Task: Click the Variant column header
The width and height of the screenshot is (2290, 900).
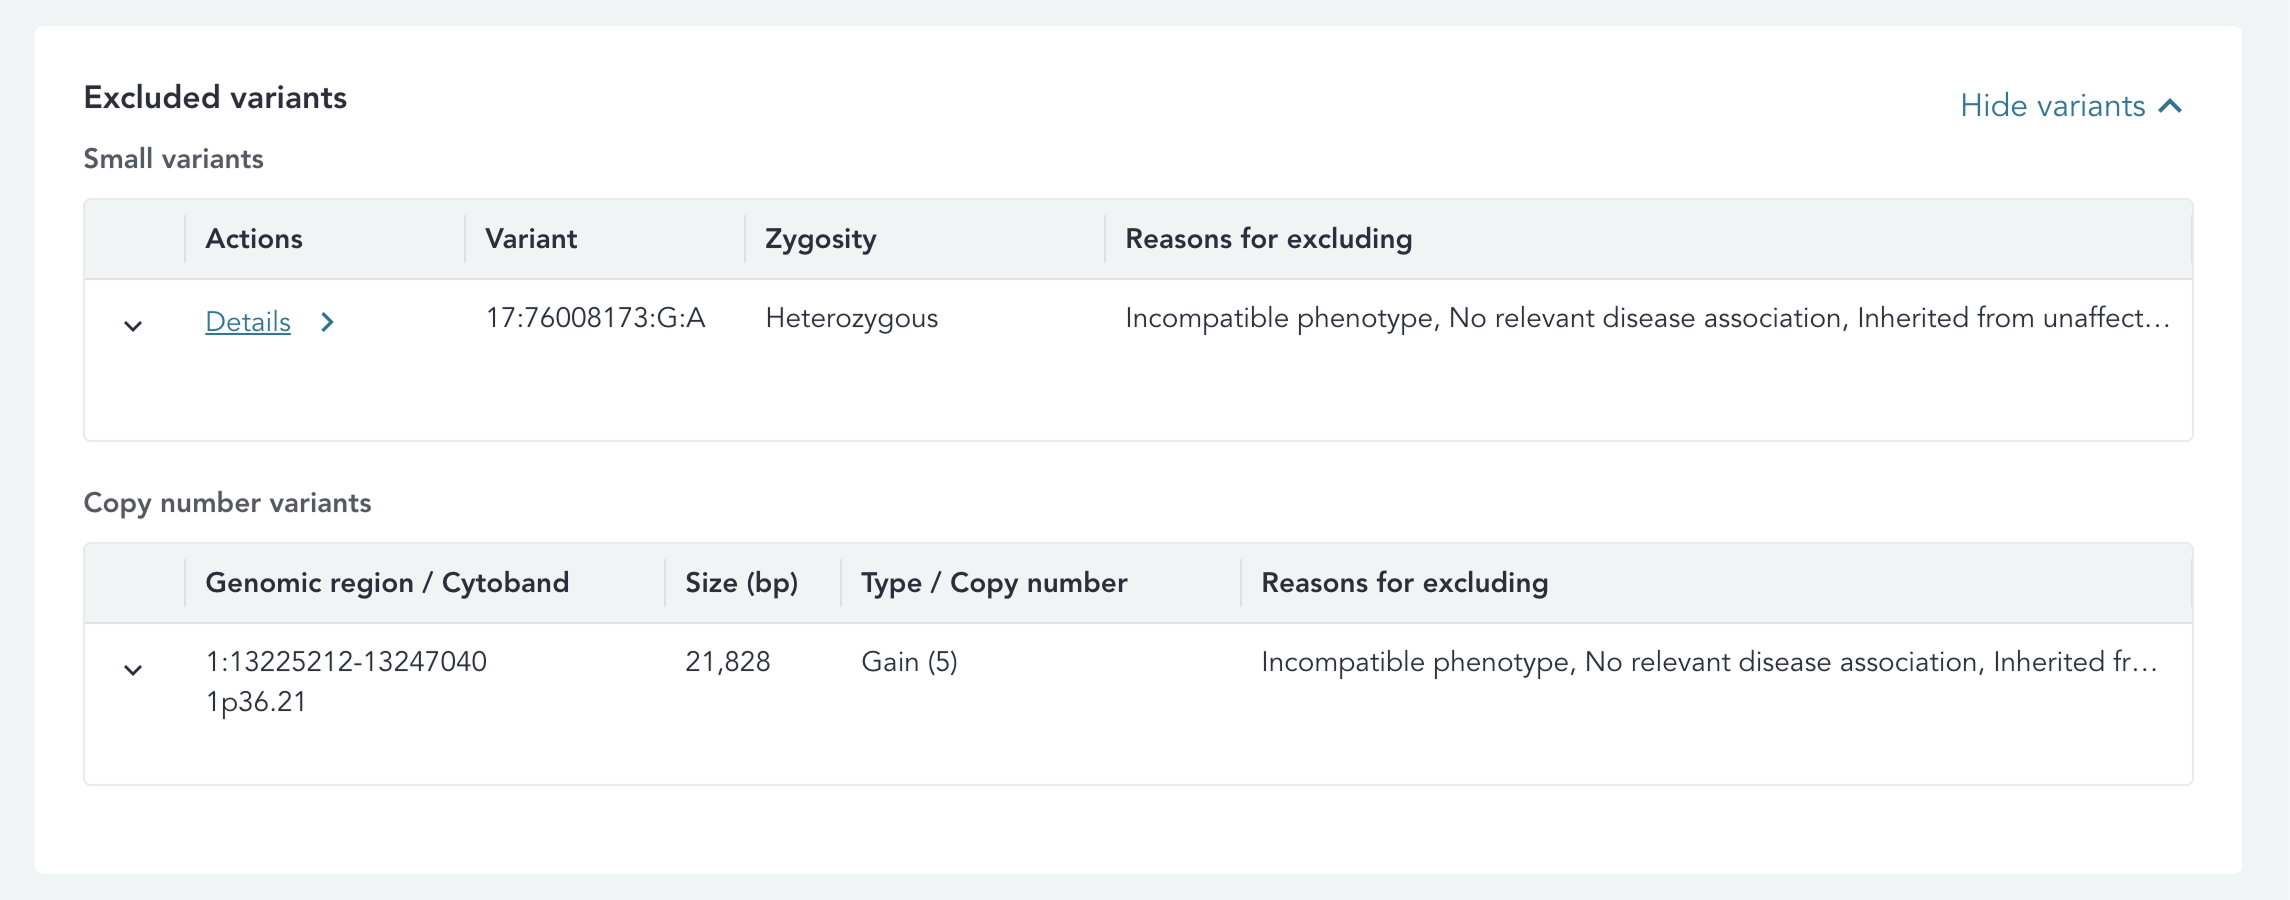Action: tap(531, 239)
